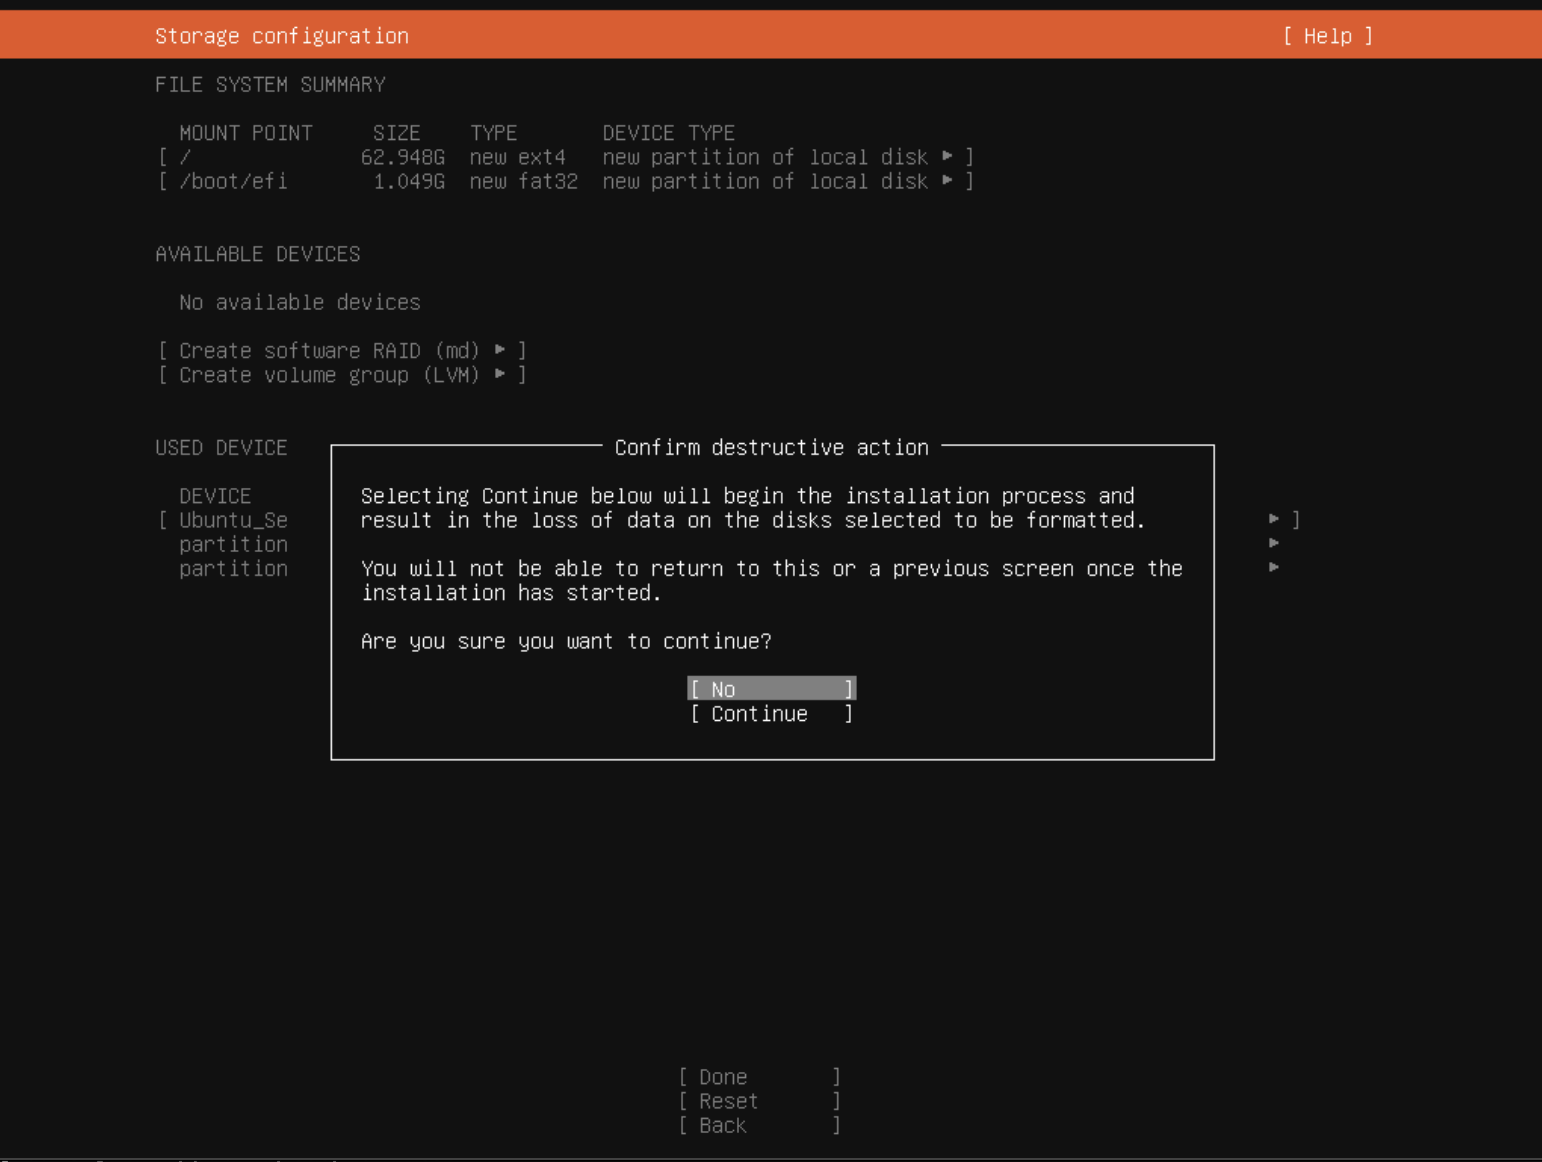Click arrow at right of second partition row
The height and width of the screenshot is (1162, 1542).
pos(1274,567)
